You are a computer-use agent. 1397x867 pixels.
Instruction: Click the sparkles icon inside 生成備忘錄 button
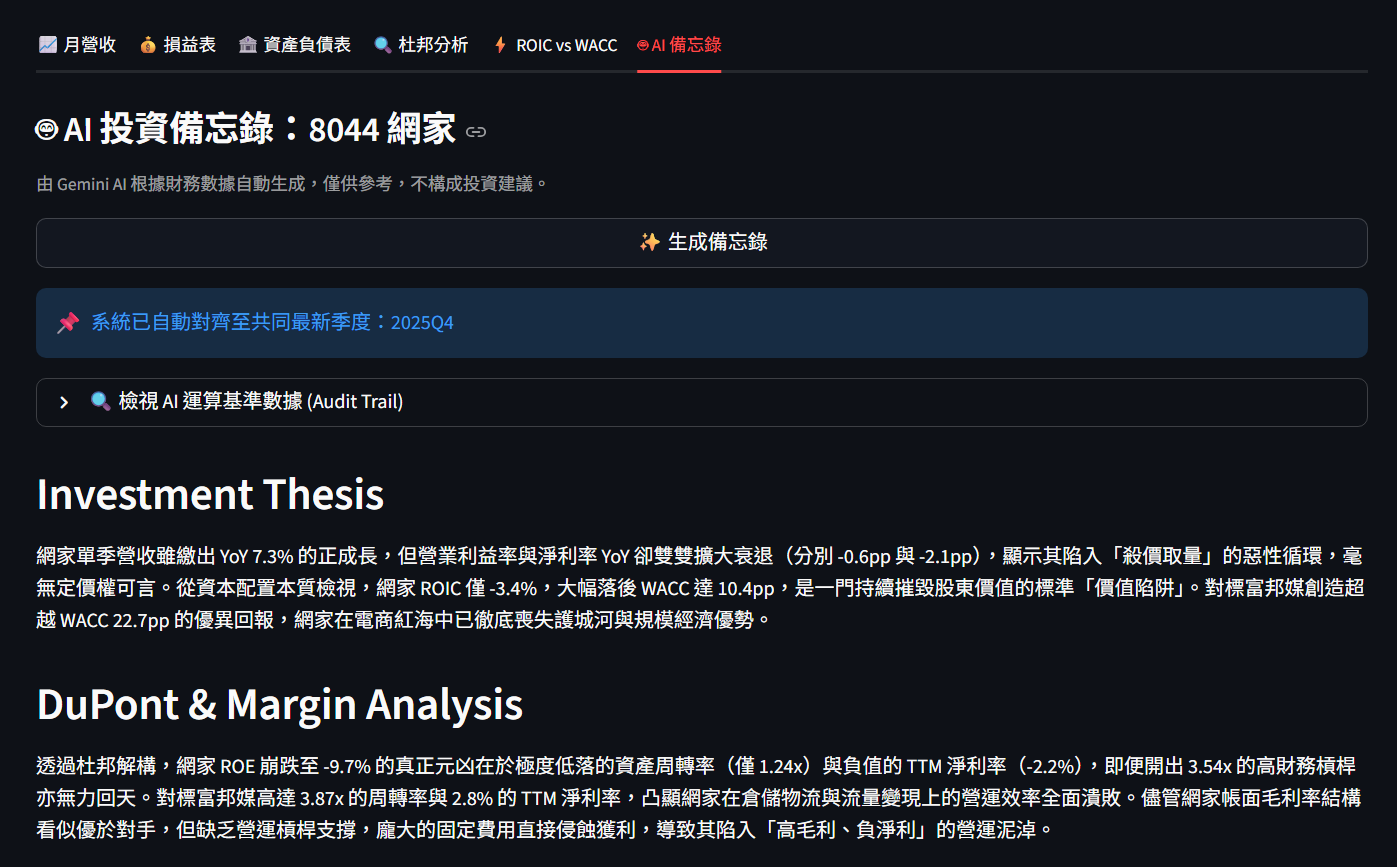pos(649,242)
